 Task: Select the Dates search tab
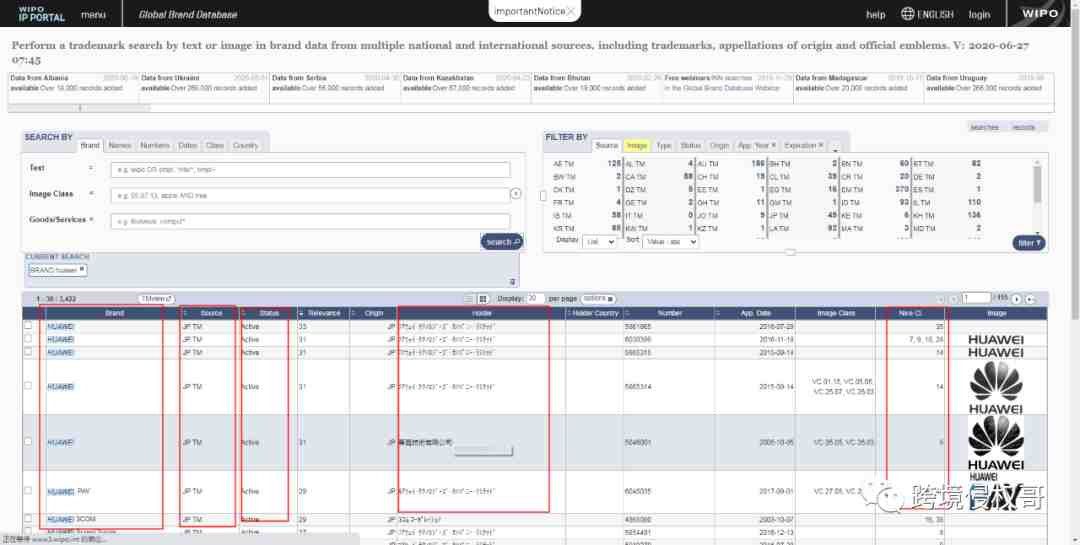click(187, 145)
